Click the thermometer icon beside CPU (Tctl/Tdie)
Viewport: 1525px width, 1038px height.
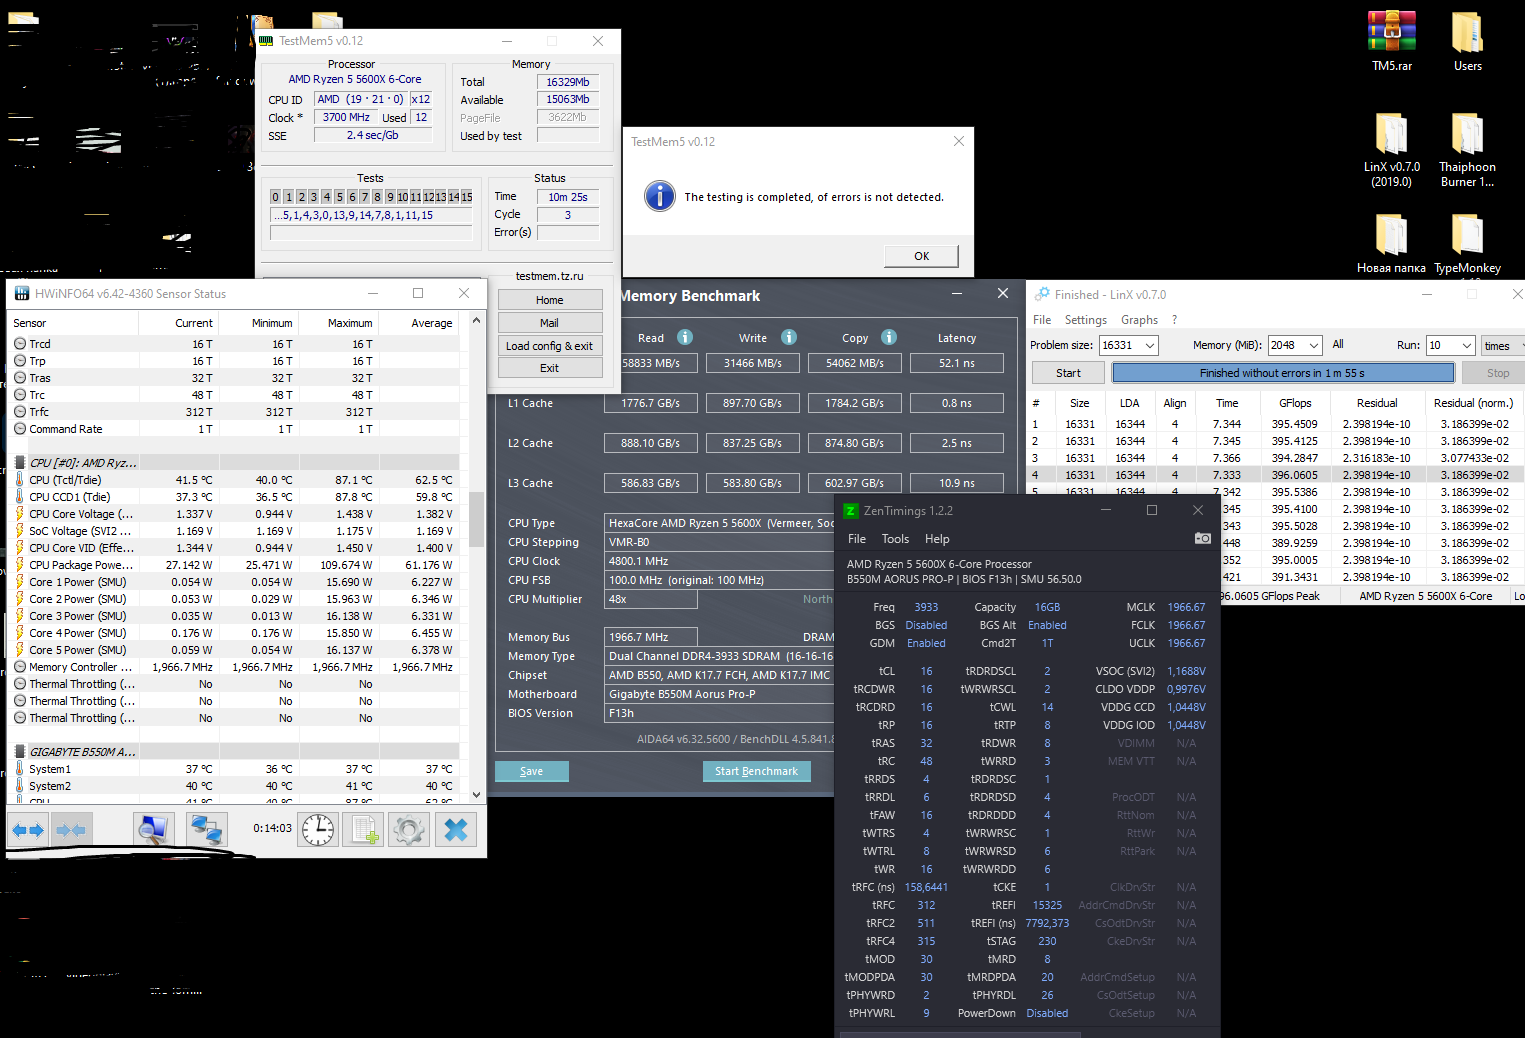pos(20,480)
